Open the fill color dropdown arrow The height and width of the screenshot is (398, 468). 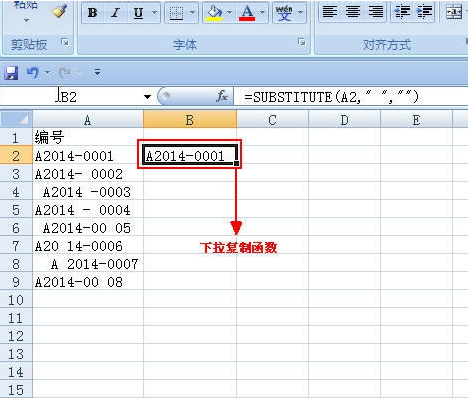pyautogui.click(x=229, y=13)
